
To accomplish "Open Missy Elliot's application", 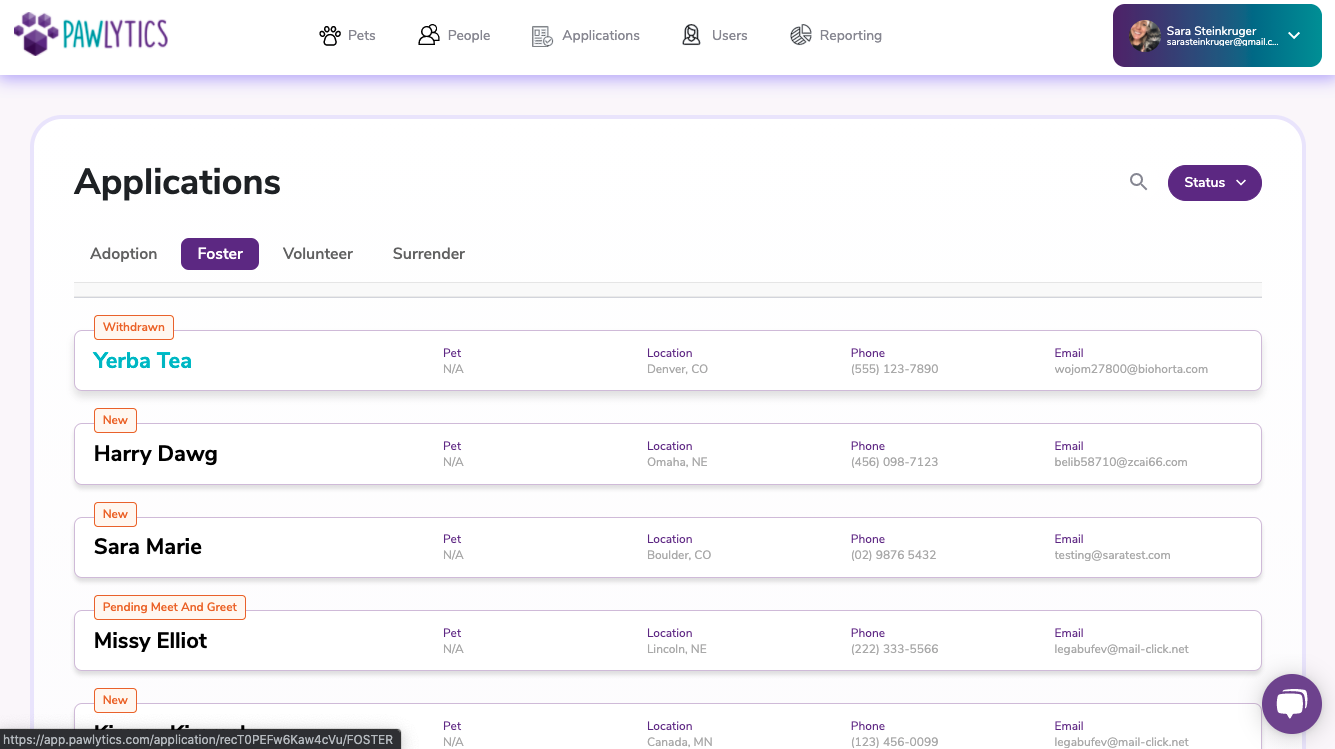I will [x=668, y=640].
